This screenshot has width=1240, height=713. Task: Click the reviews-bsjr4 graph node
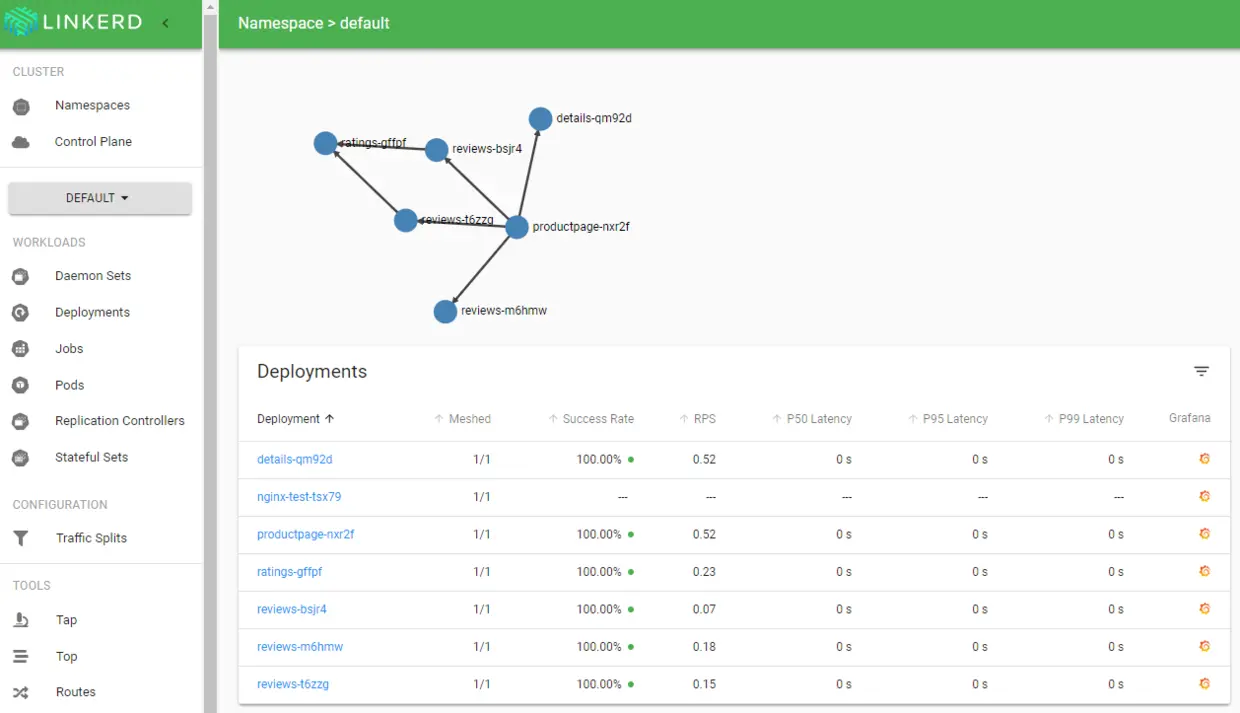[x=436, y=150]
